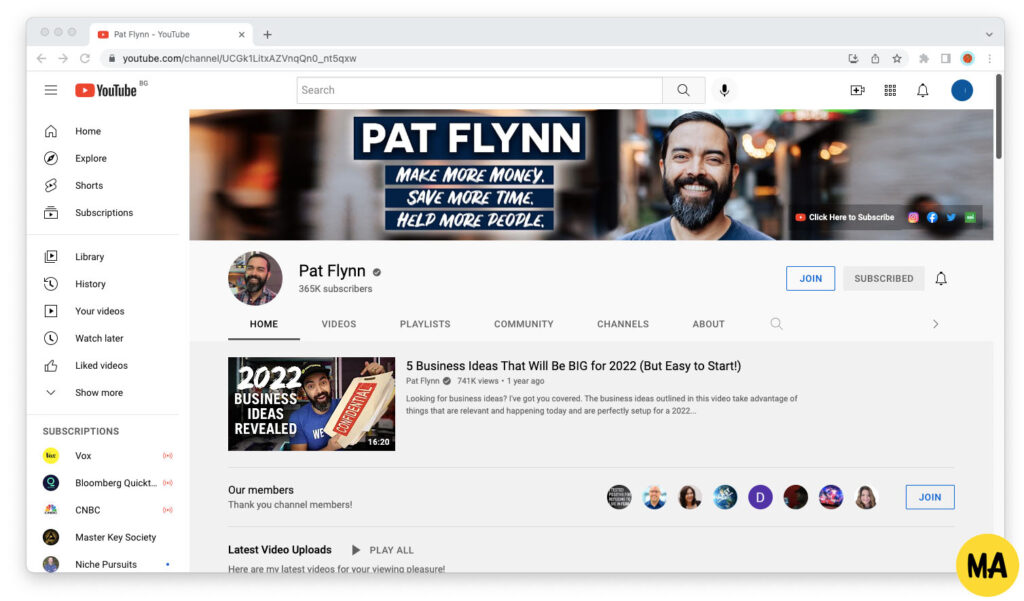This screenshot has width=1024, height=601.
Task: Click the Twitter icon on the banner
Action: [x=951, y=218]
